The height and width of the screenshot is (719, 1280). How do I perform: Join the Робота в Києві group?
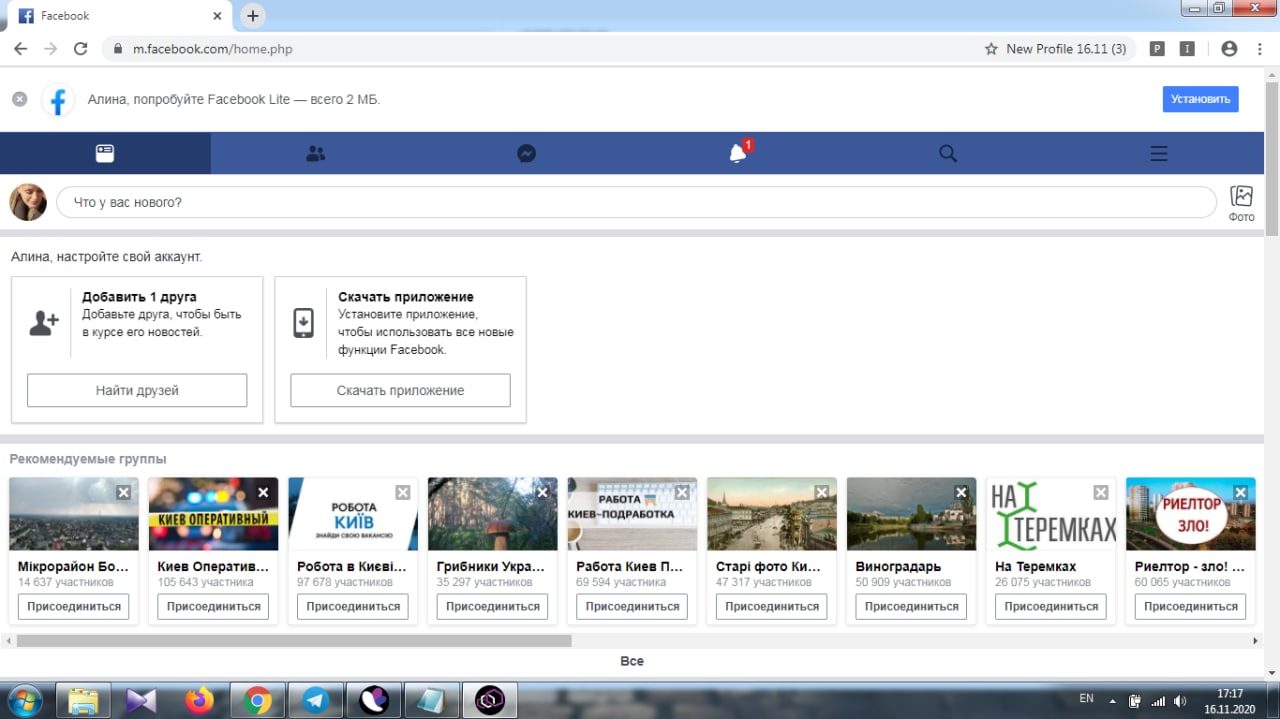click(353, 606)
